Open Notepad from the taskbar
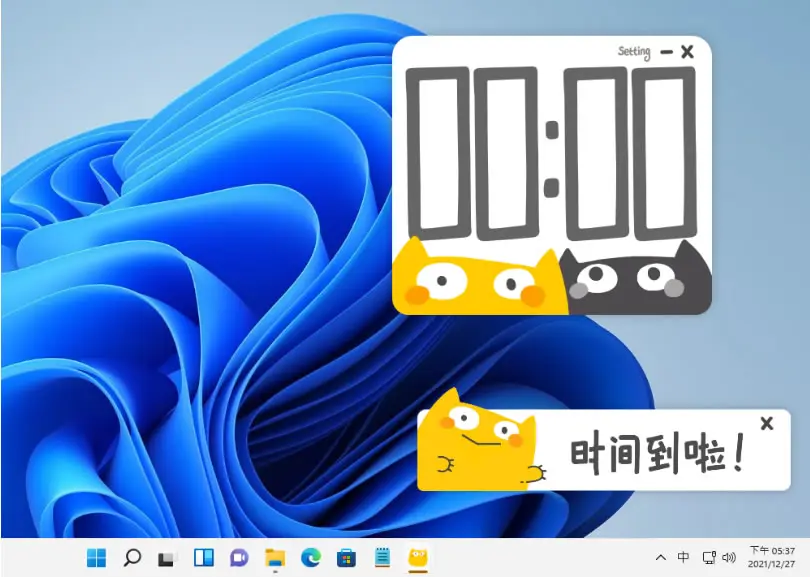 (x=382, y=557)
